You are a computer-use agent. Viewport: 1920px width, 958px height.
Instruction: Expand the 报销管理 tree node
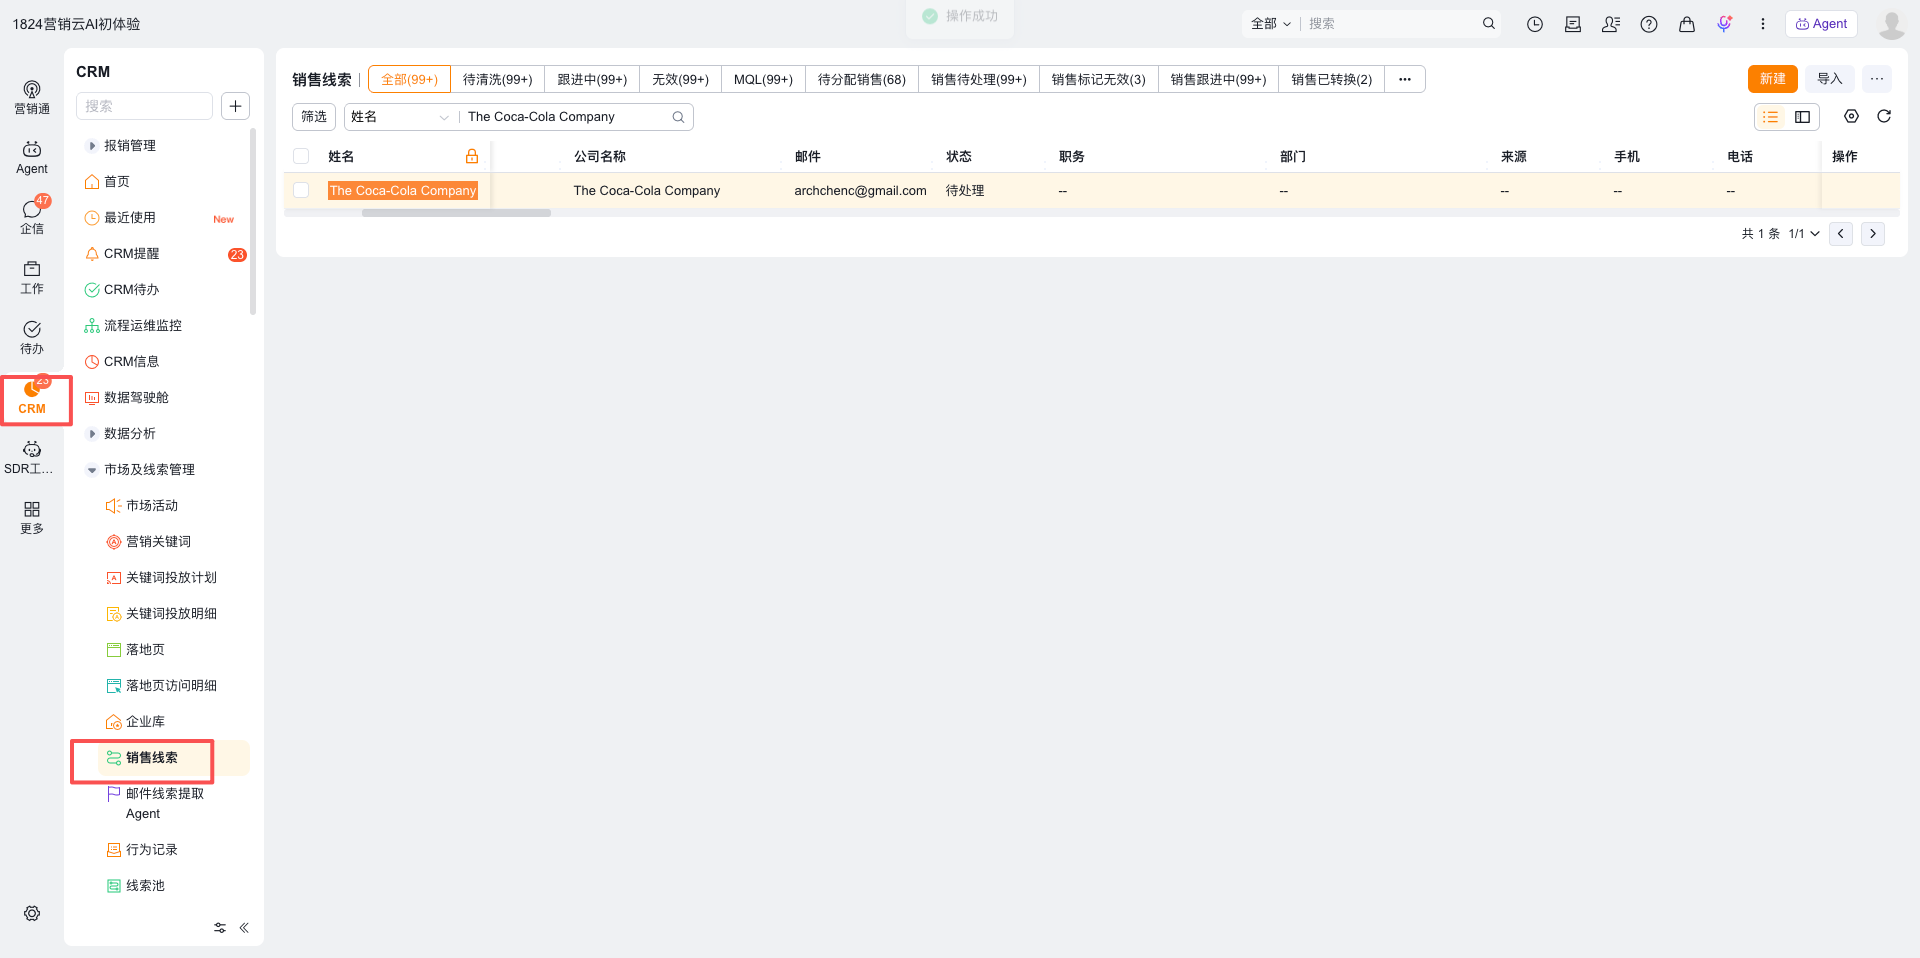pos(92,146)
